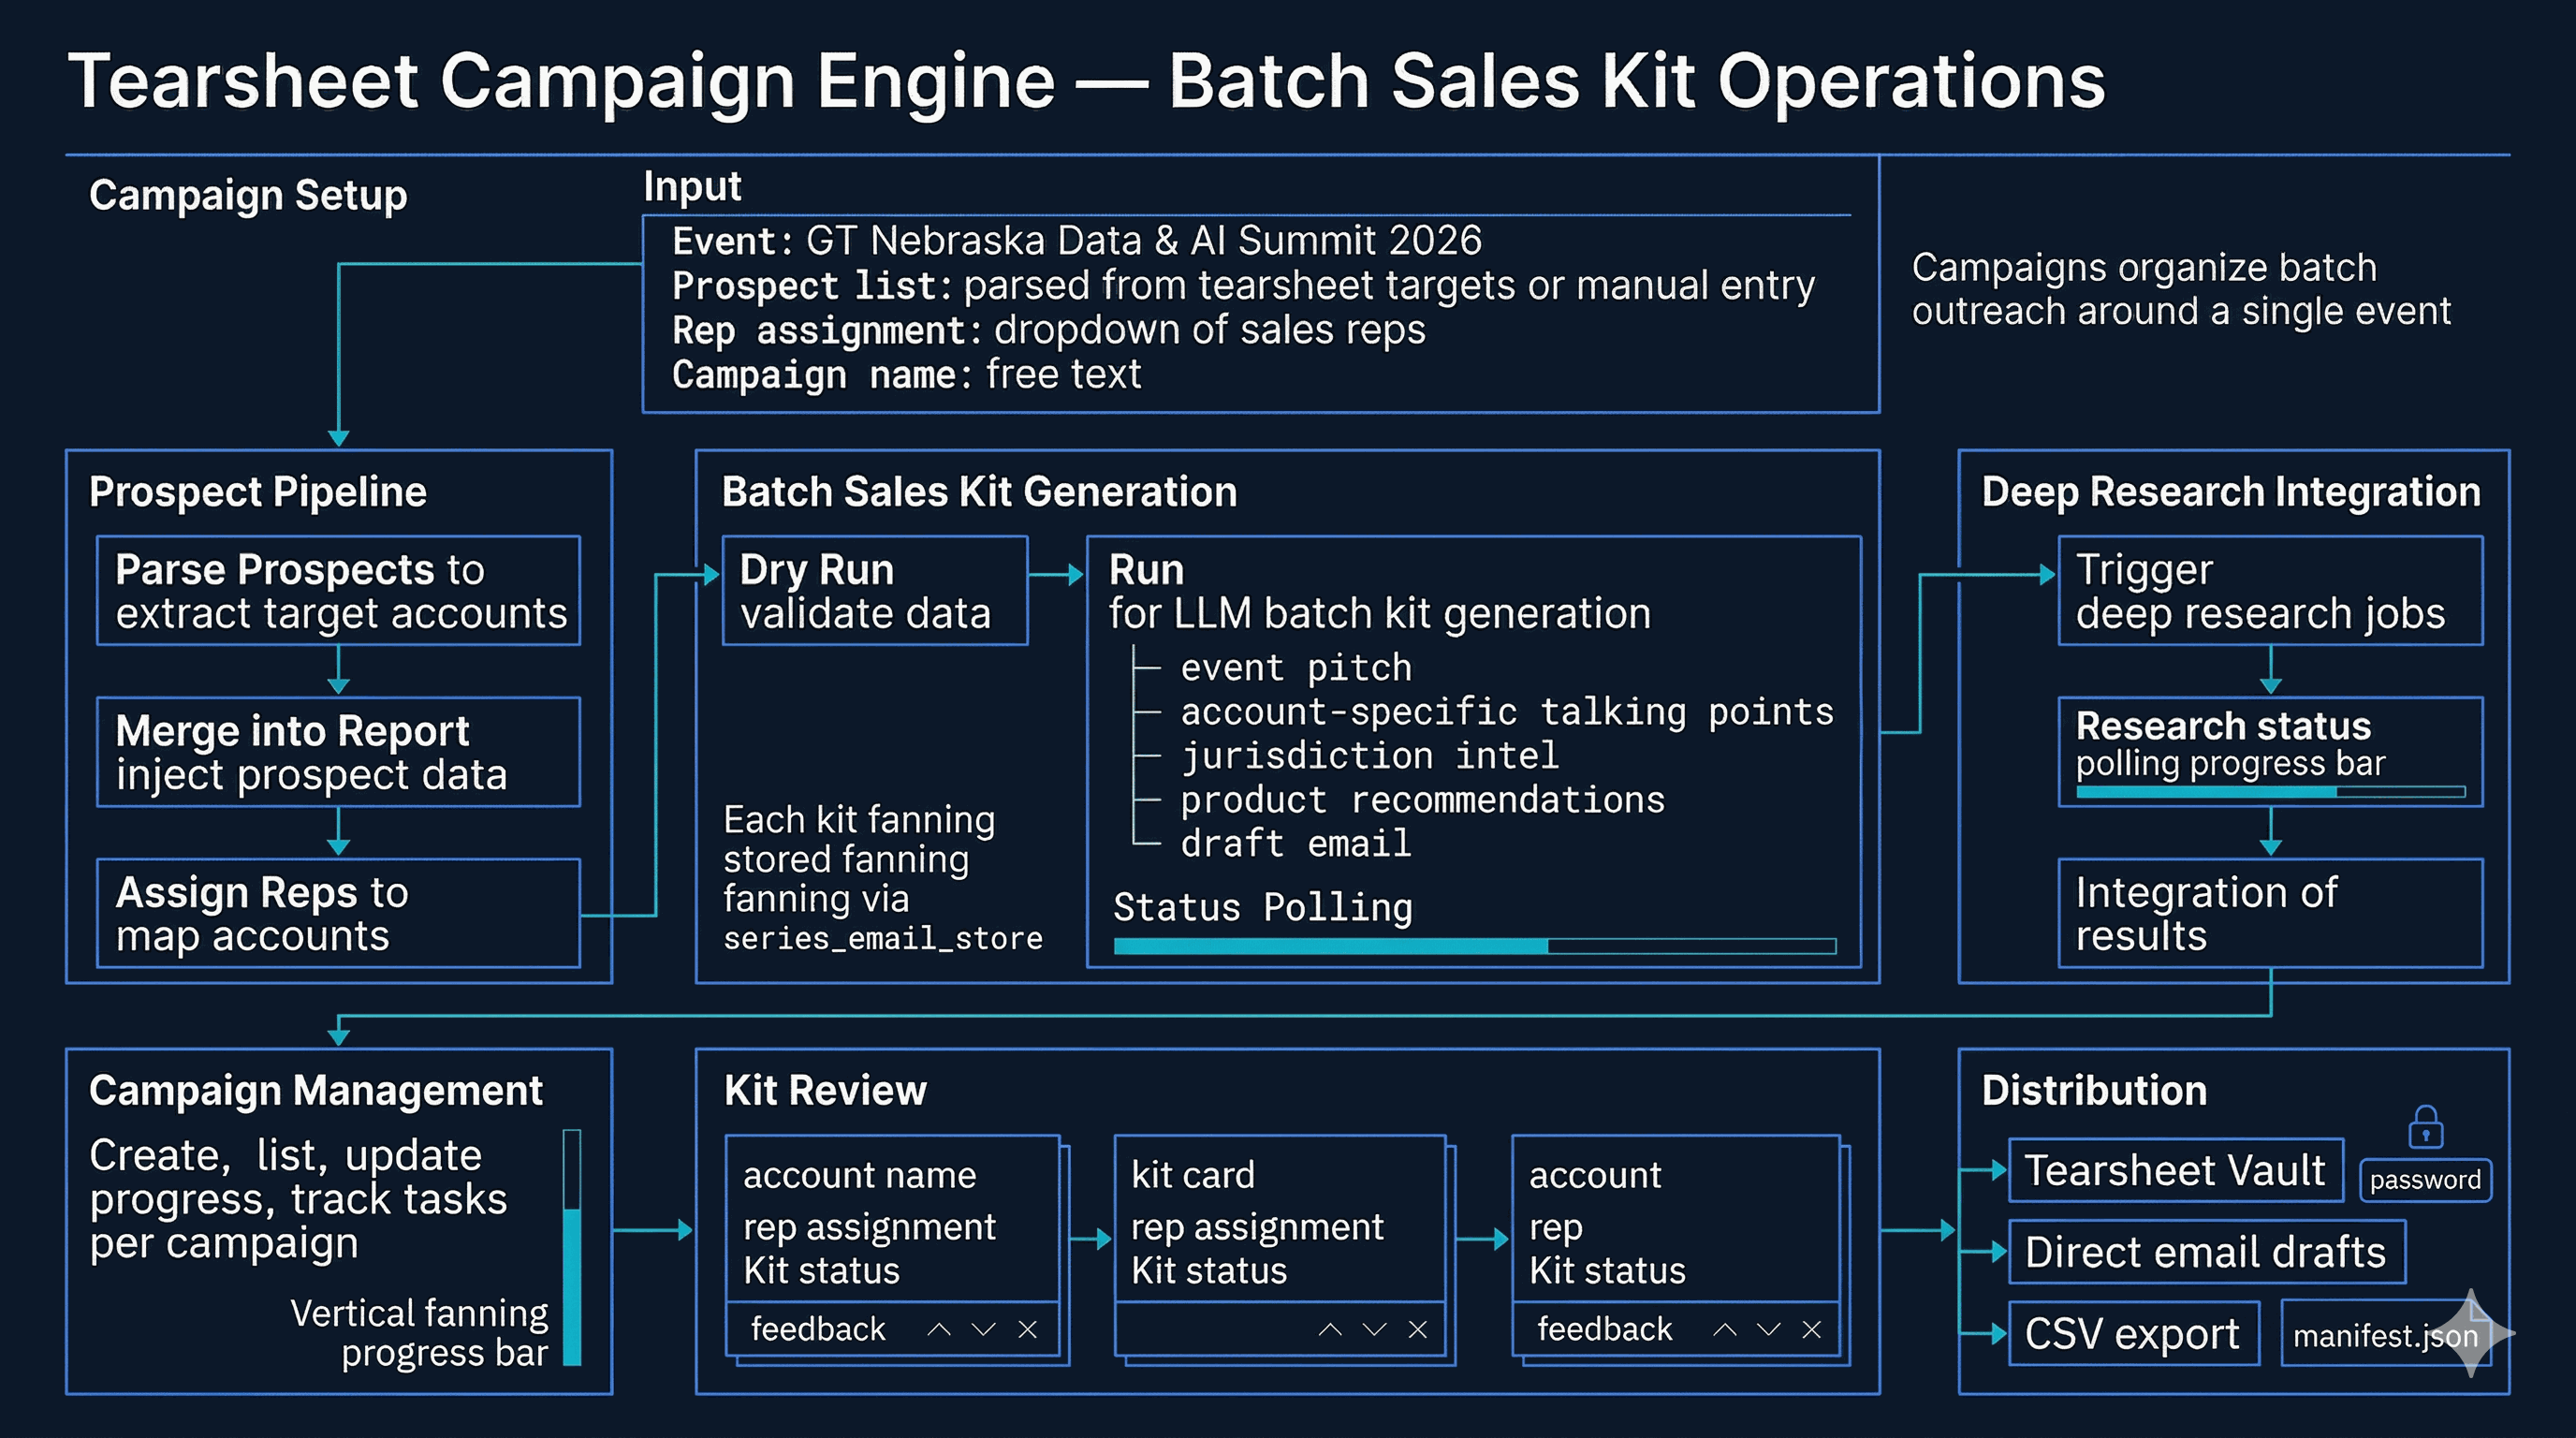
Task: Click the Event line in Input
Action: point(1077,241)
